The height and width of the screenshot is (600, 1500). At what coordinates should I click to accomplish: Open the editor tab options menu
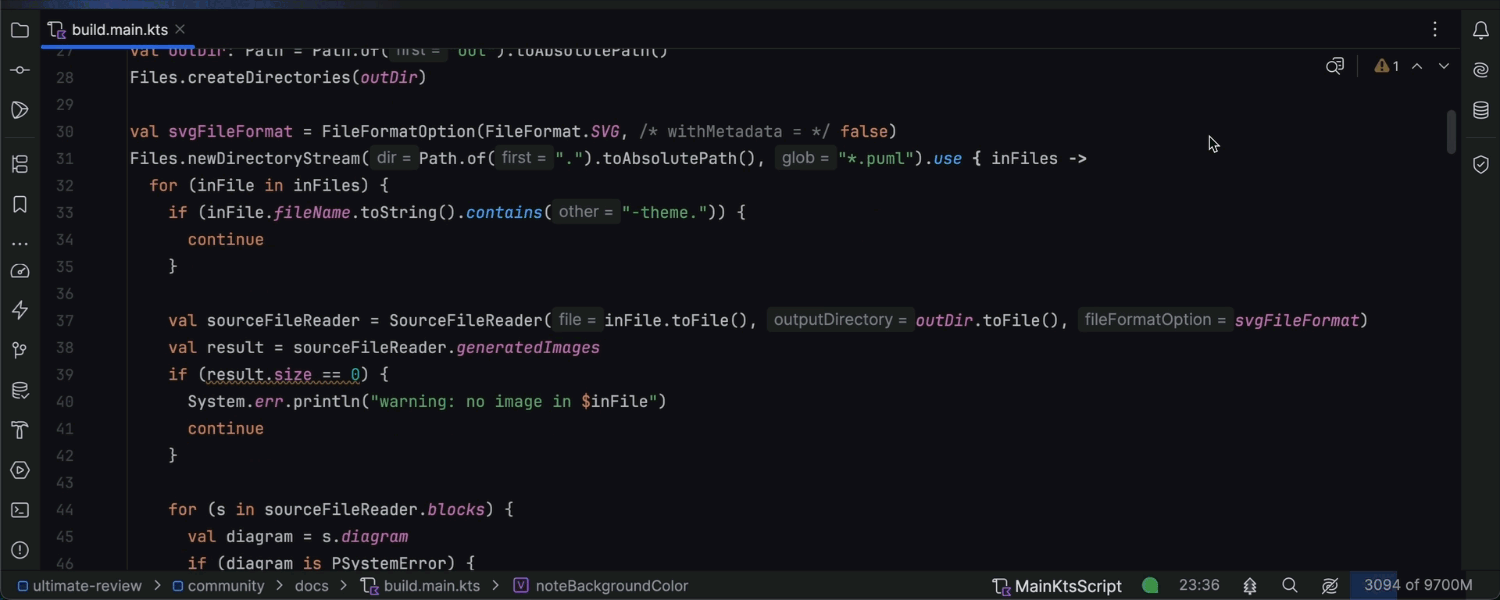[1435, 30]
